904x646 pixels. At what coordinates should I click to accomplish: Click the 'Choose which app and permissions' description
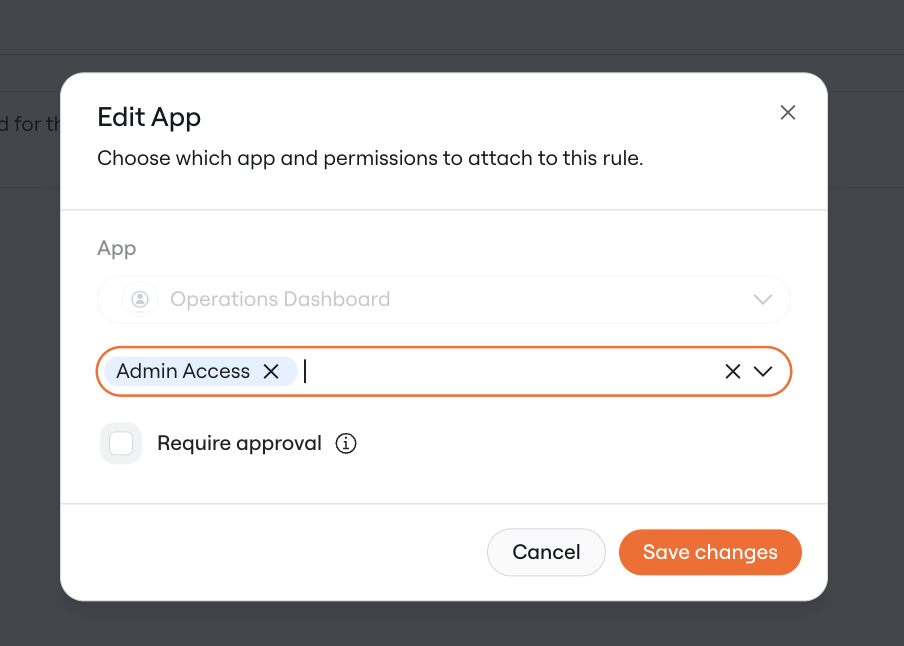coord(370,159)
